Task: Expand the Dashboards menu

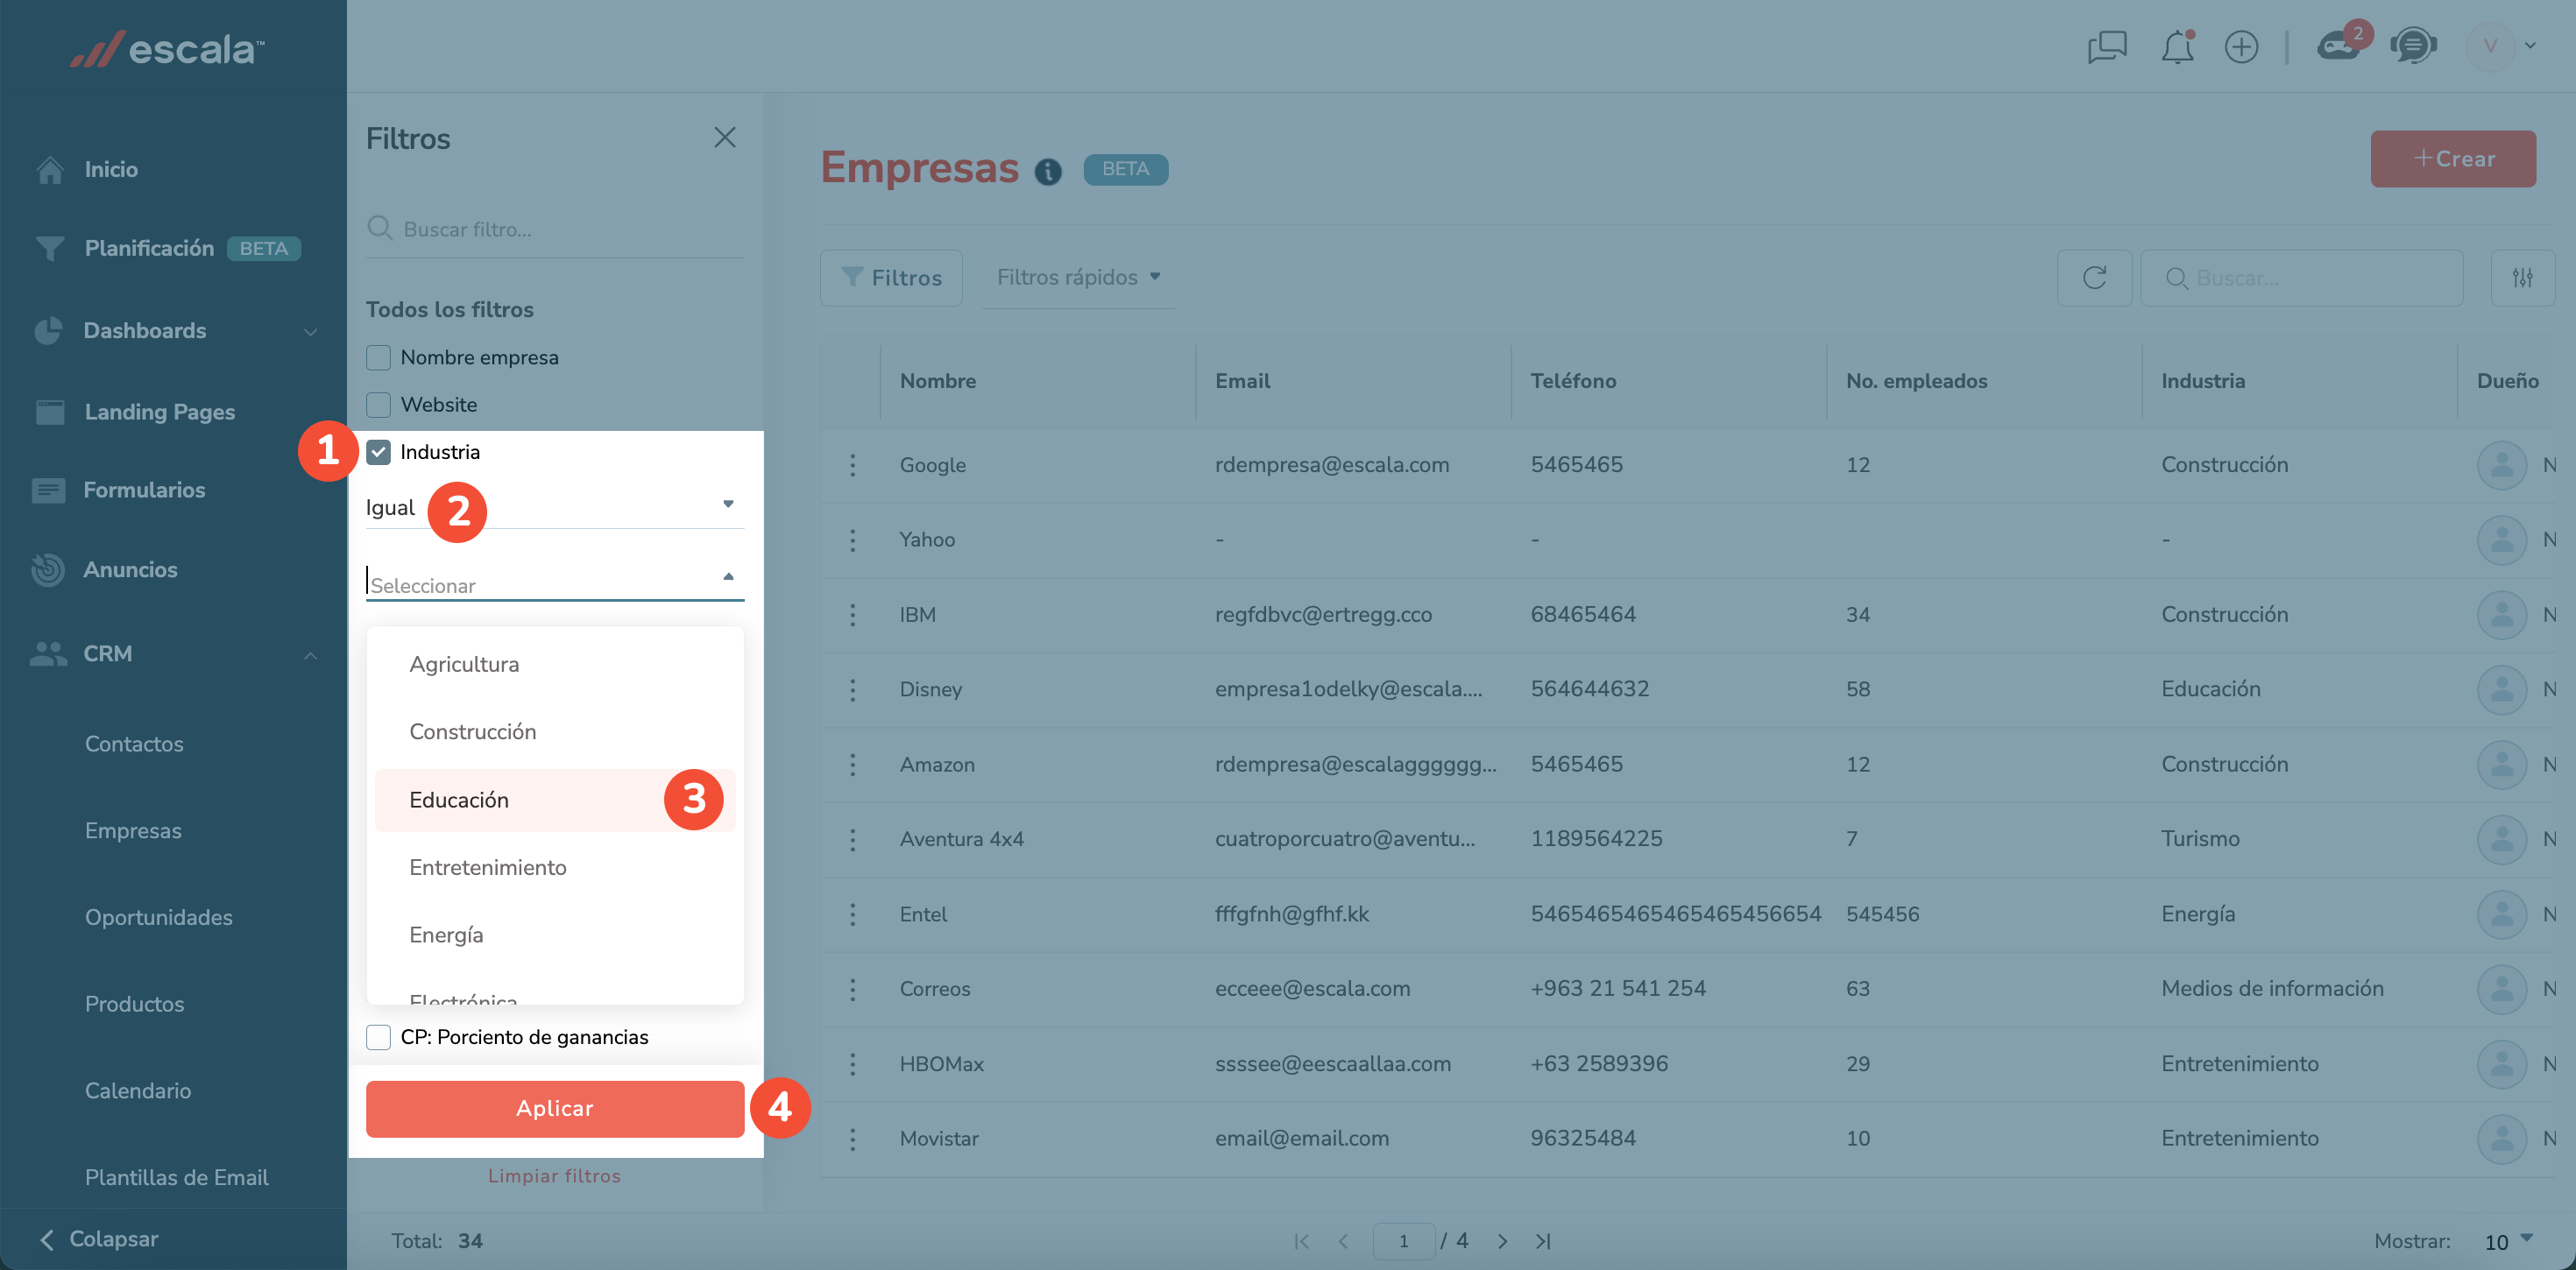Action: (310, 331)
